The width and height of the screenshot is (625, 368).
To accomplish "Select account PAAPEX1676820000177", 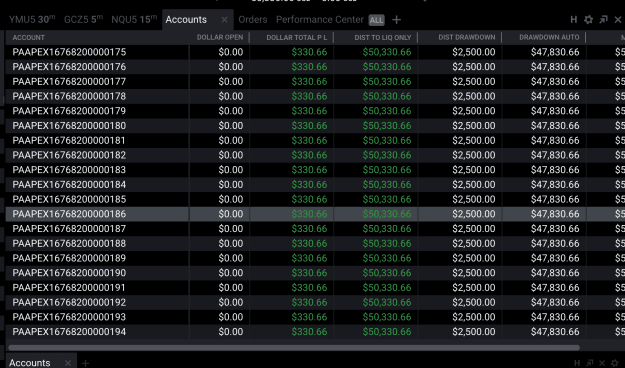I will (x=69, y=81).
